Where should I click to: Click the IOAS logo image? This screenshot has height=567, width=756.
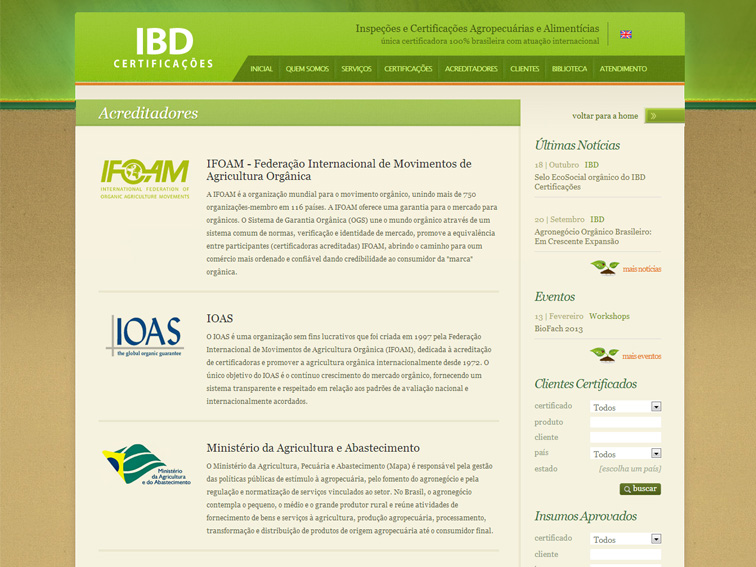click(x=145, y=336)
